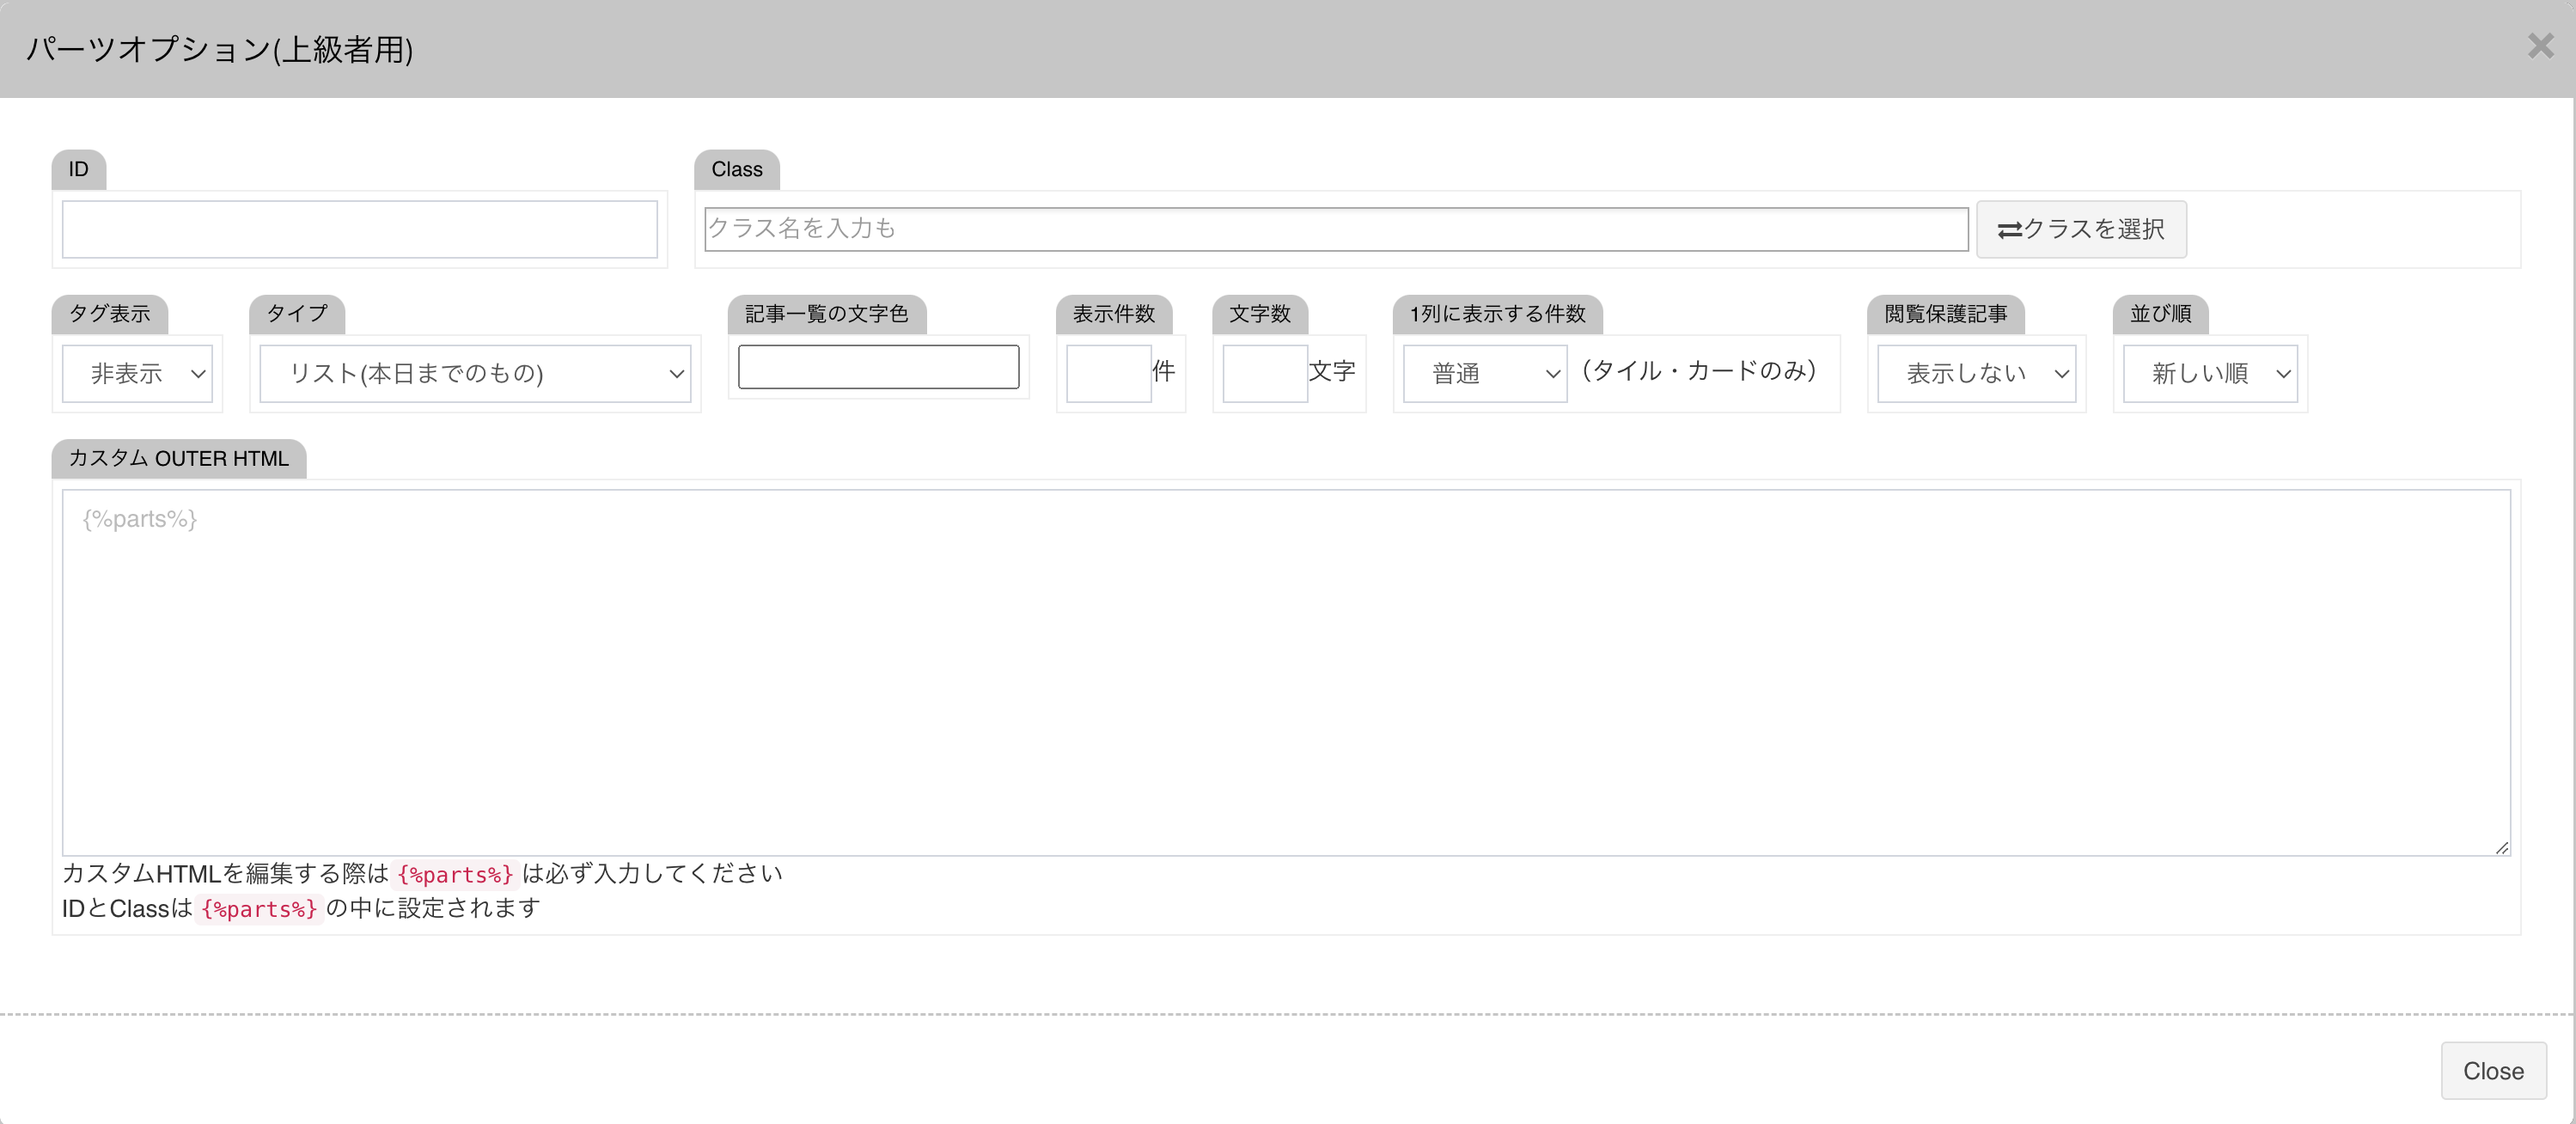This screenshot has height=1124, width=2576.
Task: Click the {%parts%} code in IDとClass hint line
Action: pos(259,908)
